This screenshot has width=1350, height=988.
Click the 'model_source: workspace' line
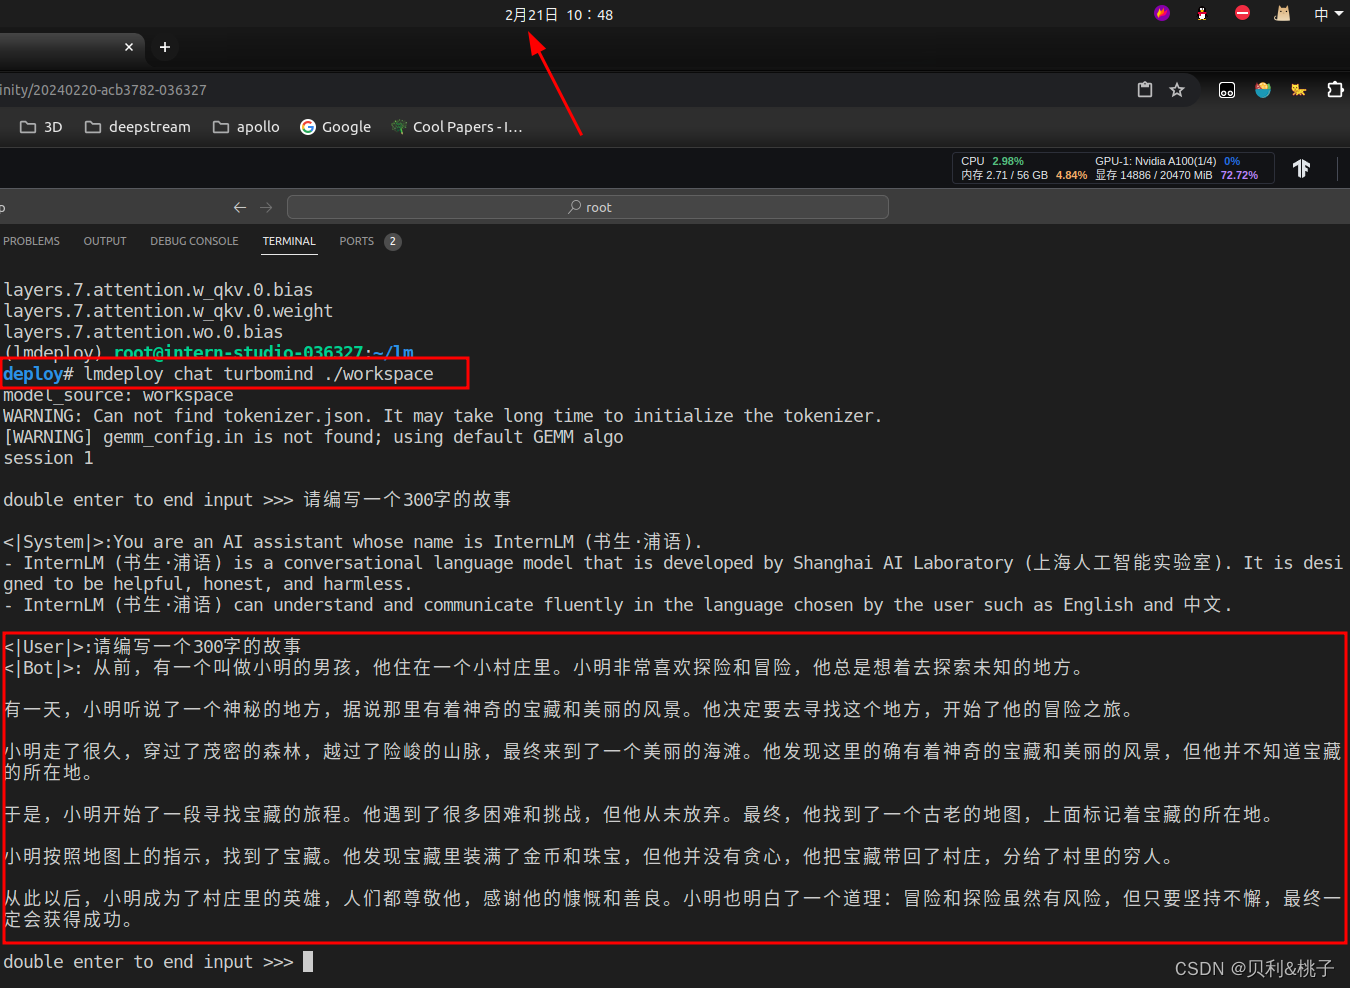pos(118,395)
